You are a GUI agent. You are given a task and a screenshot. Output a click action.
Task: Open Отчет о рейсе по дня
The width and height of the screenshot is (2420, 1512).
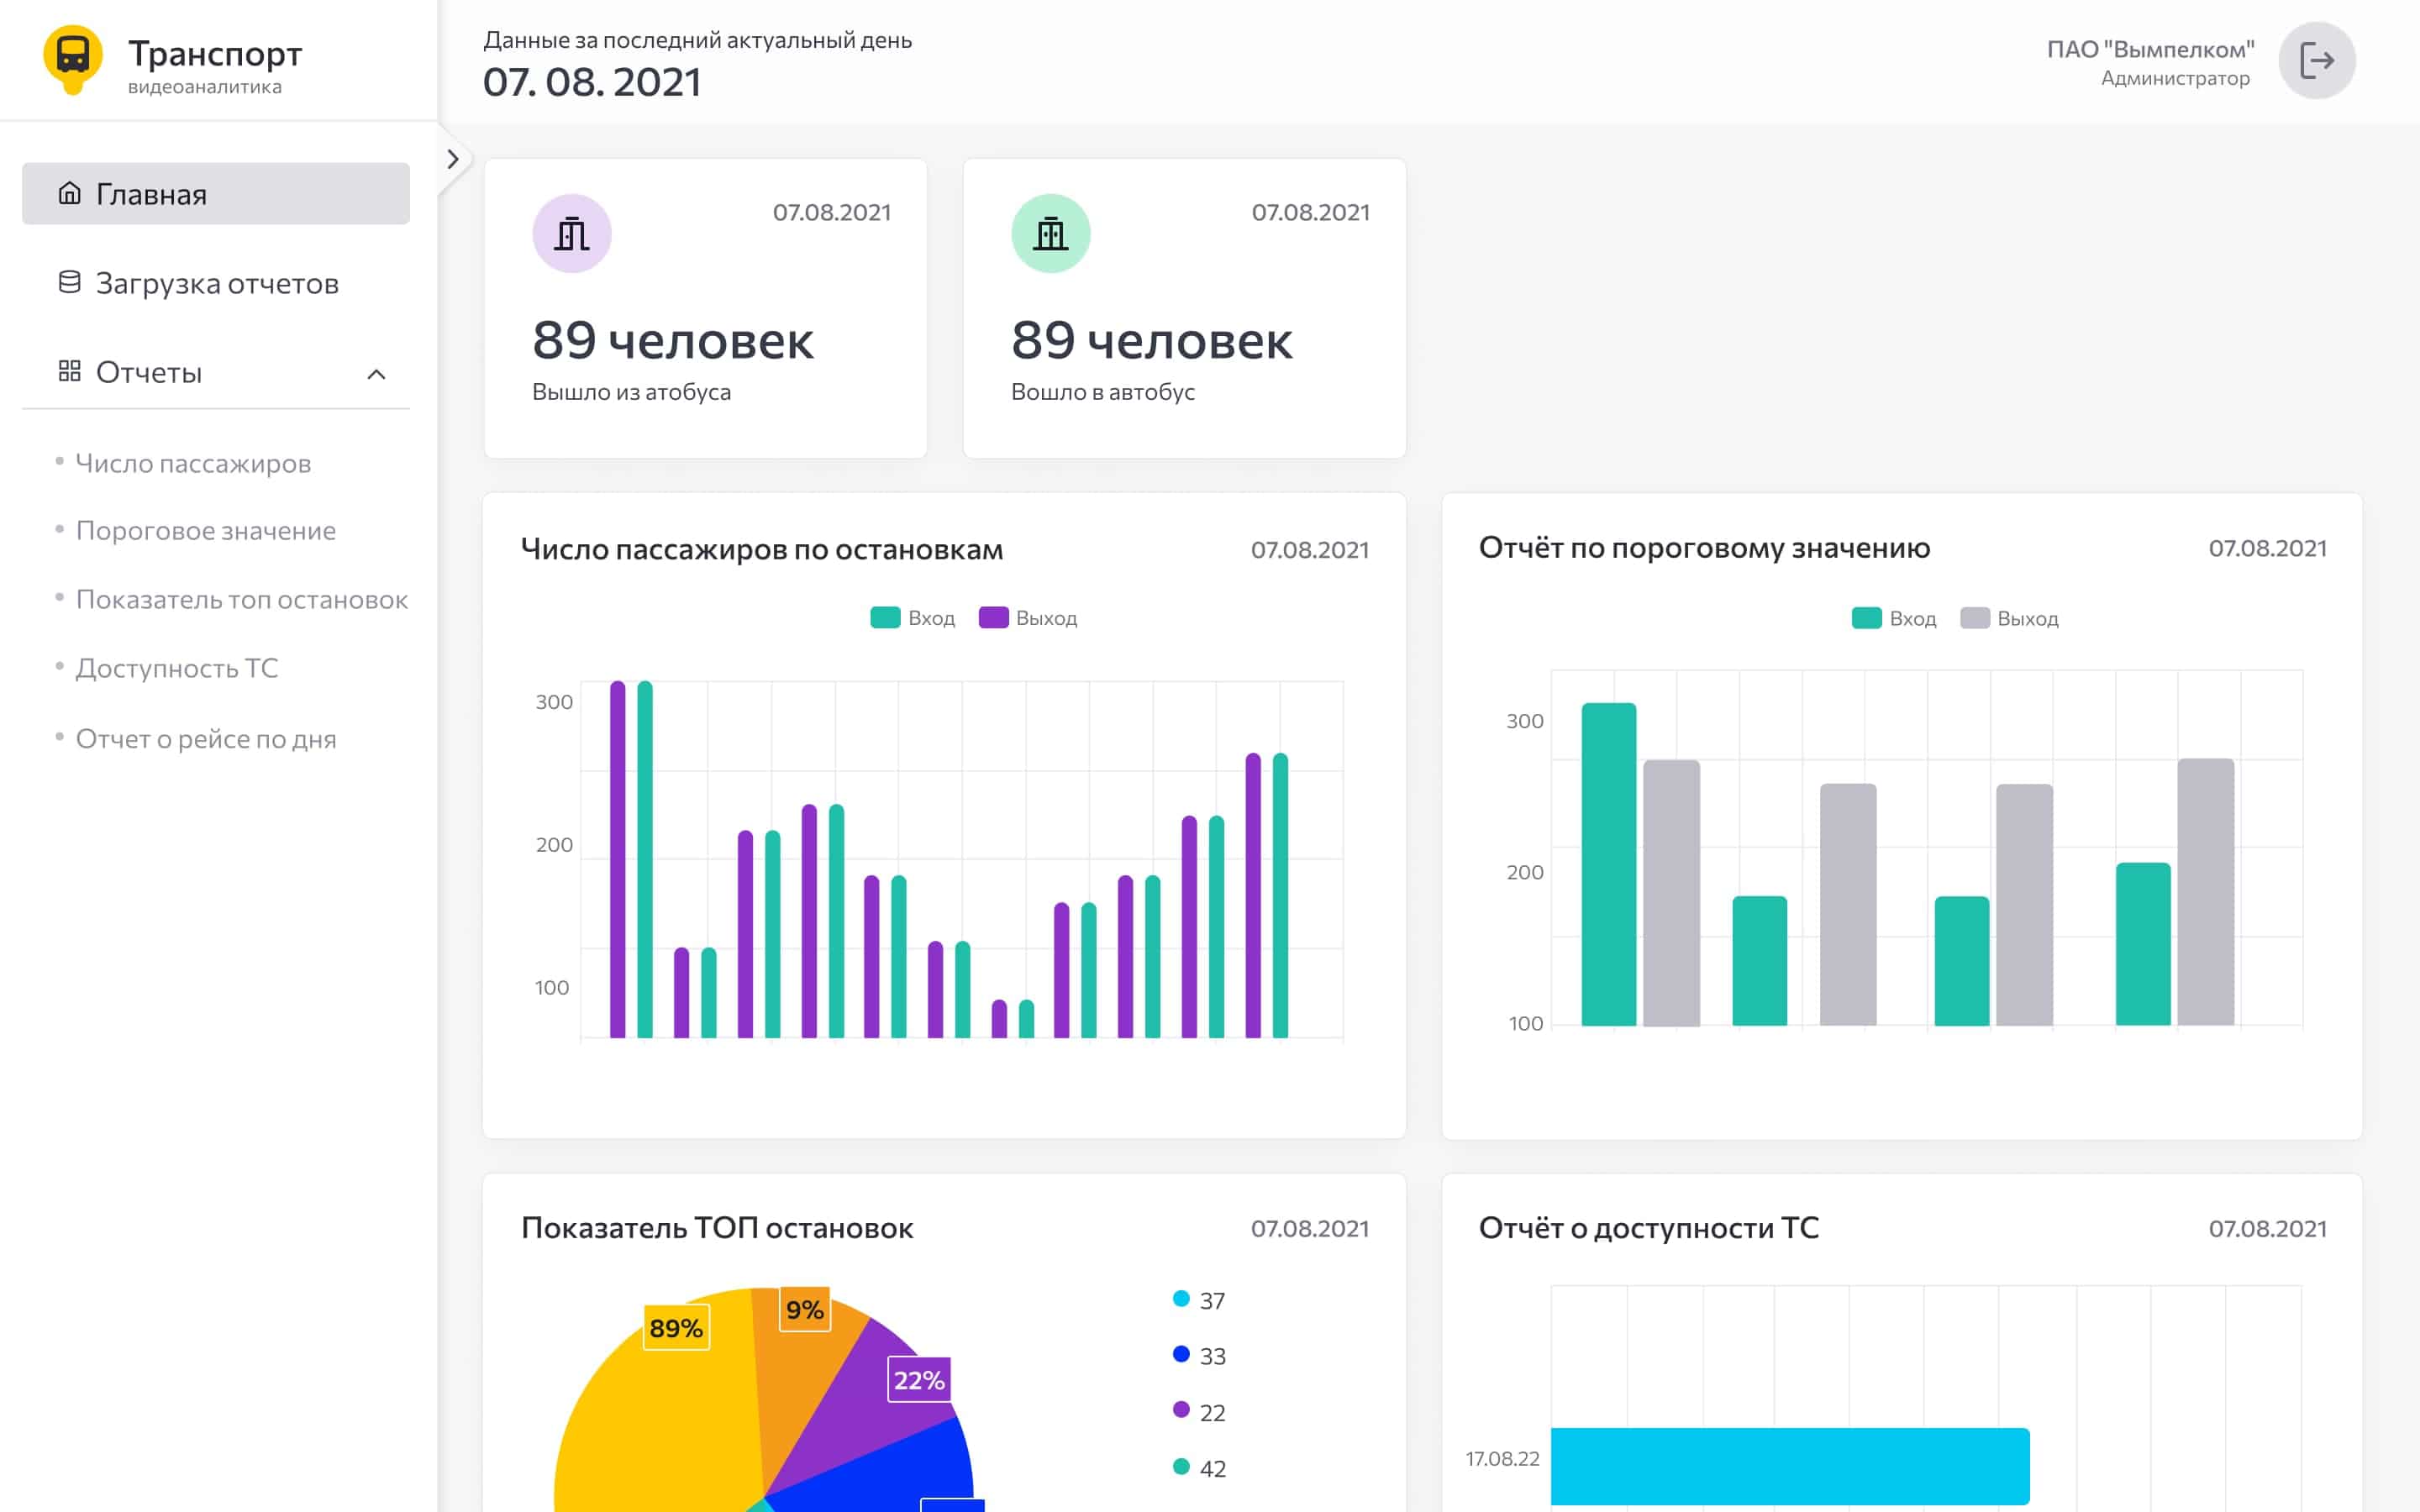click(x=206, y=738)
